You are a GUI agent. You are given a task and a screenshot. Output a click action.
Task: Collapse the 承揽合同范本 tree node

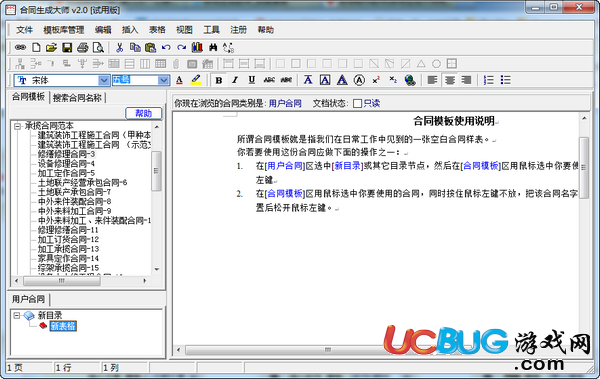(17, 126)
